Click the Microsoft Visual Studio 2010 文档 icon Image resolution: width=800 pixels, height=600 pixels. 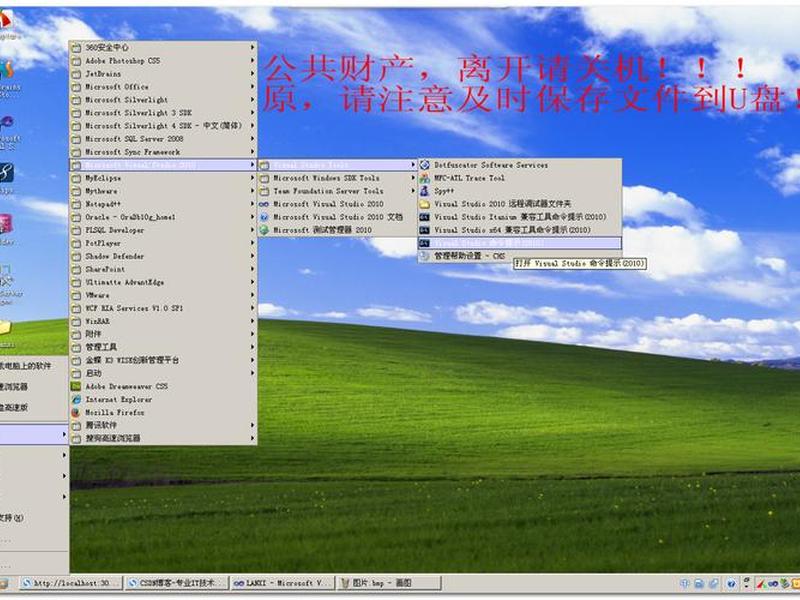264,217
